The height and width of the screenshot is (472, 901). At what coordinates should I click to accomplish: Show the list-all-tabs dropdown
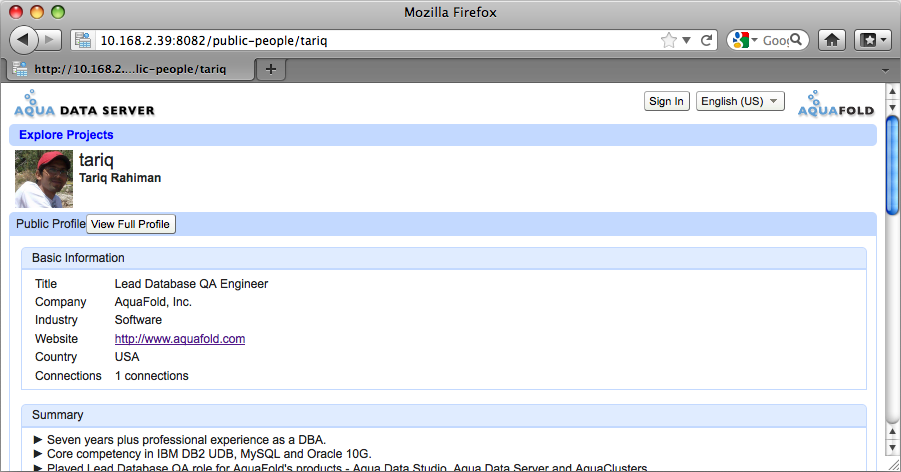[x=885, y=70]
